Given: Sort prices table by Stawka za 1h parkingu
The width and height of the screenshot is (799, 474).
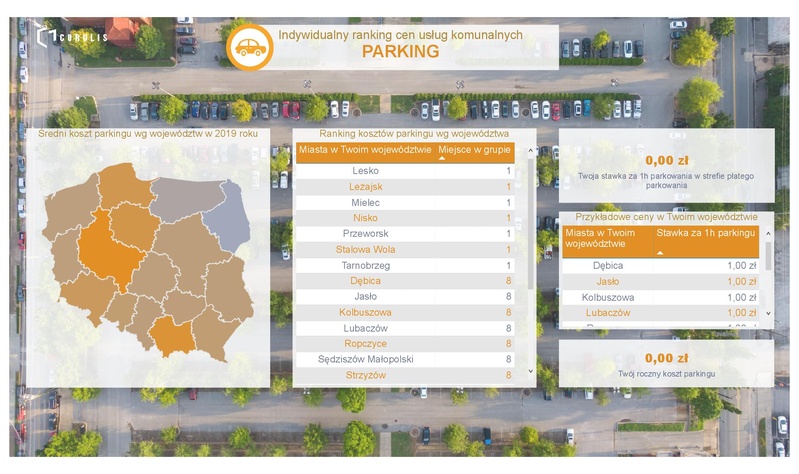Looking at the screenshot, I should coord(704,234).
